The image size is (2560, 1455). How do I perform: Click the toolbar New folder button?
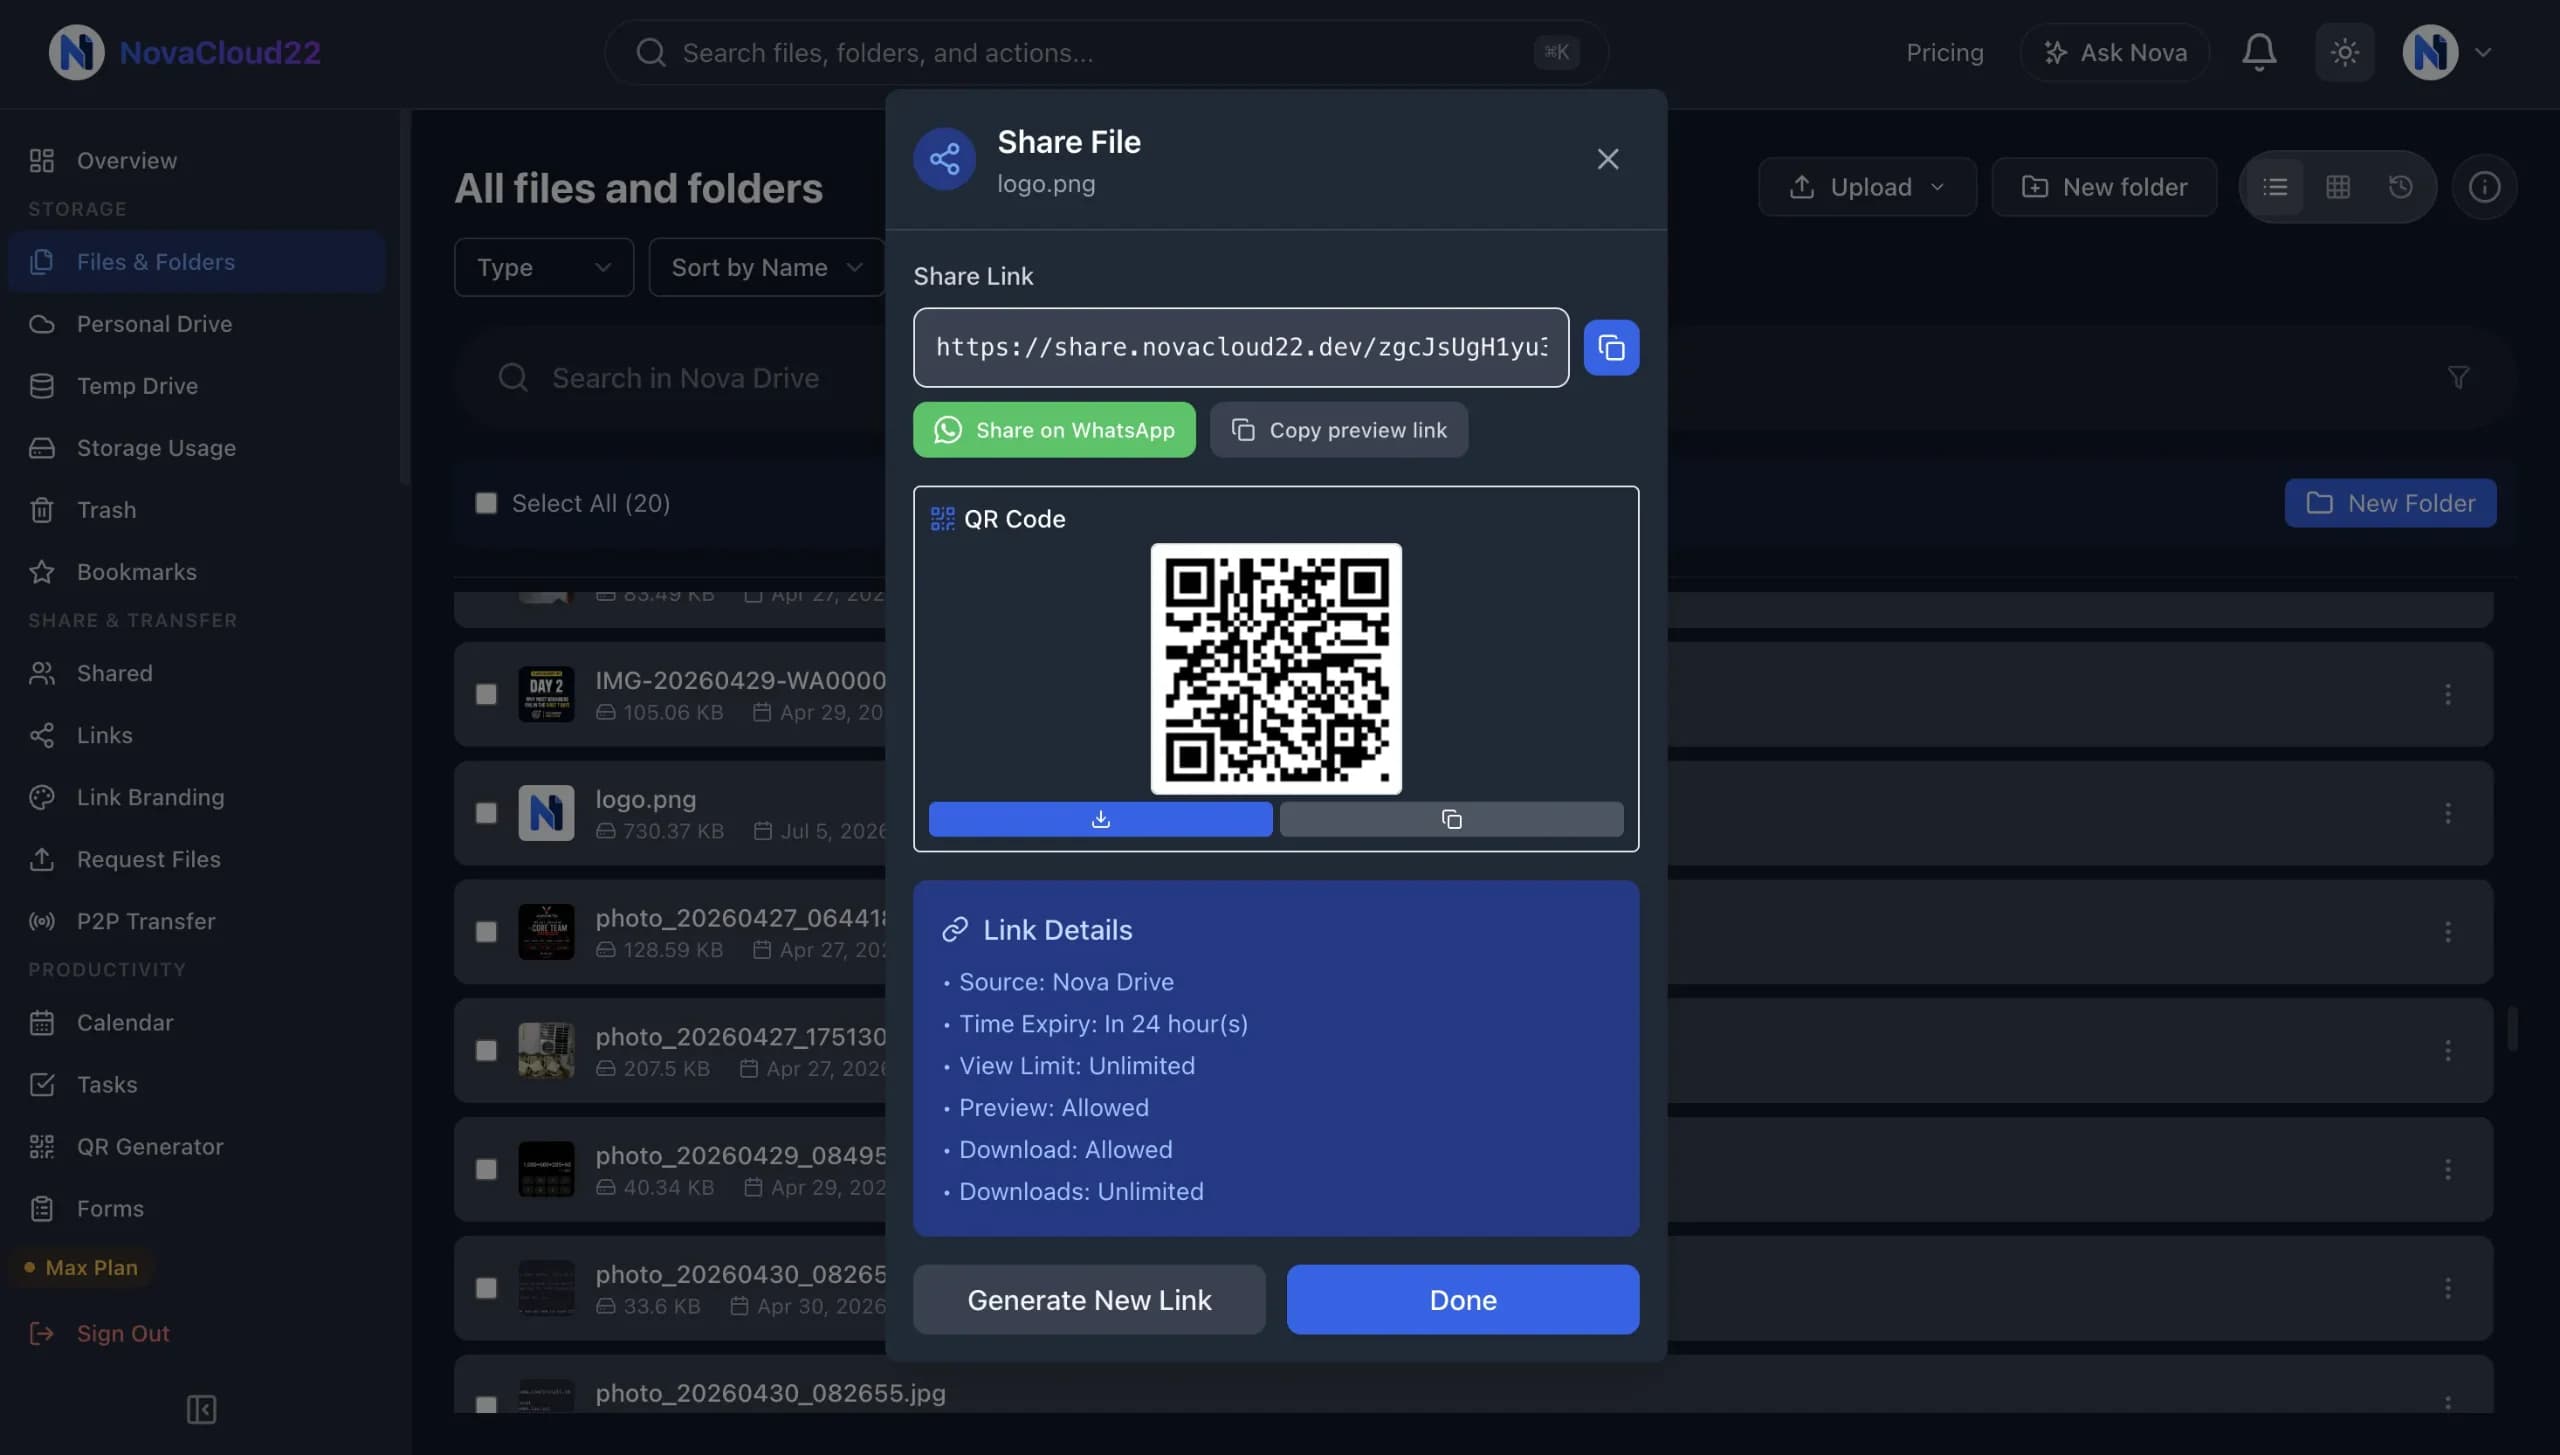2104,187
